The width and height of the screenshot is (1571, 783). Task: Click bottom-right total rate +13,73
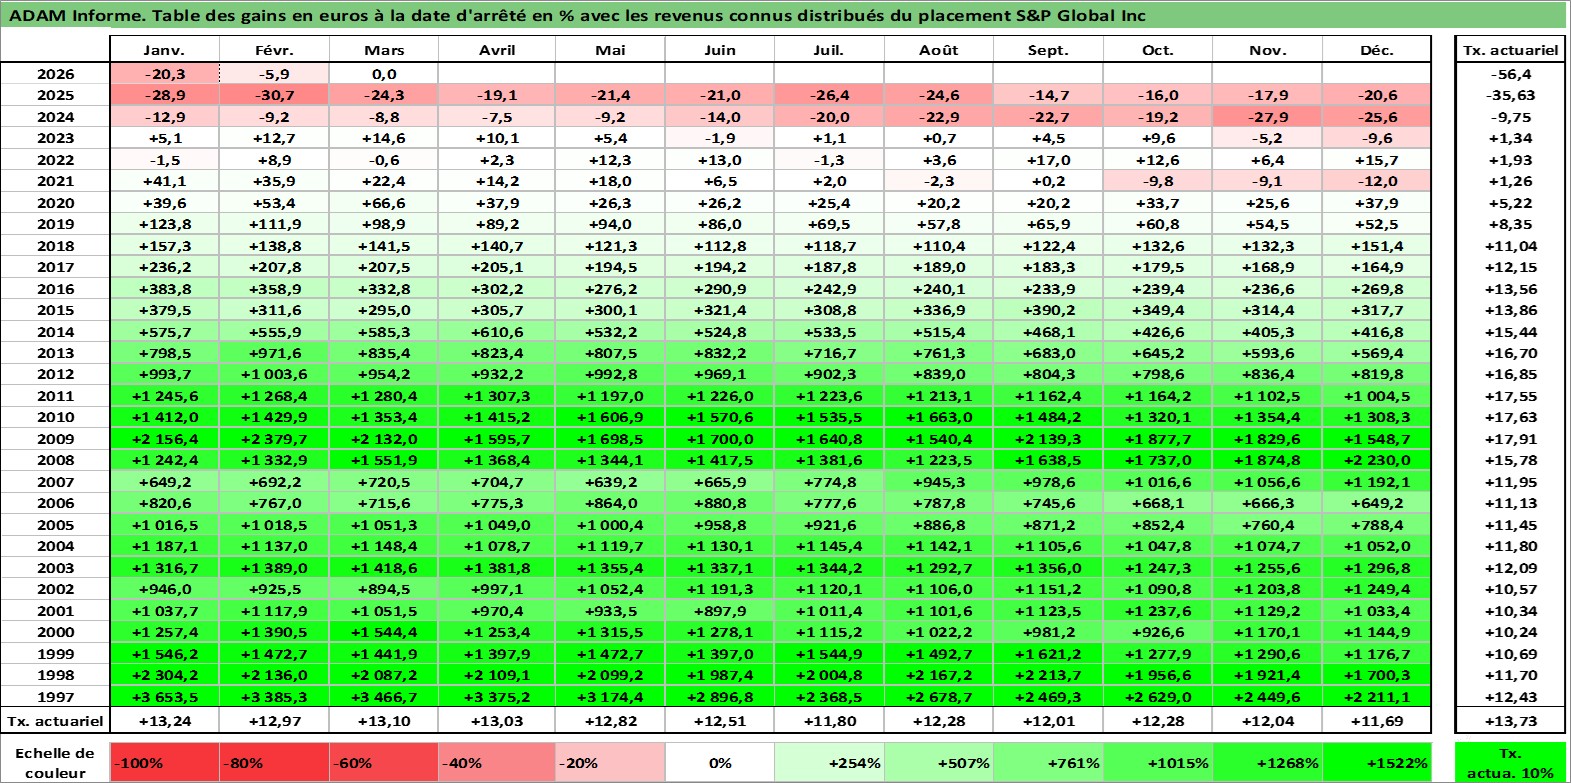(x=1510, y=721)
